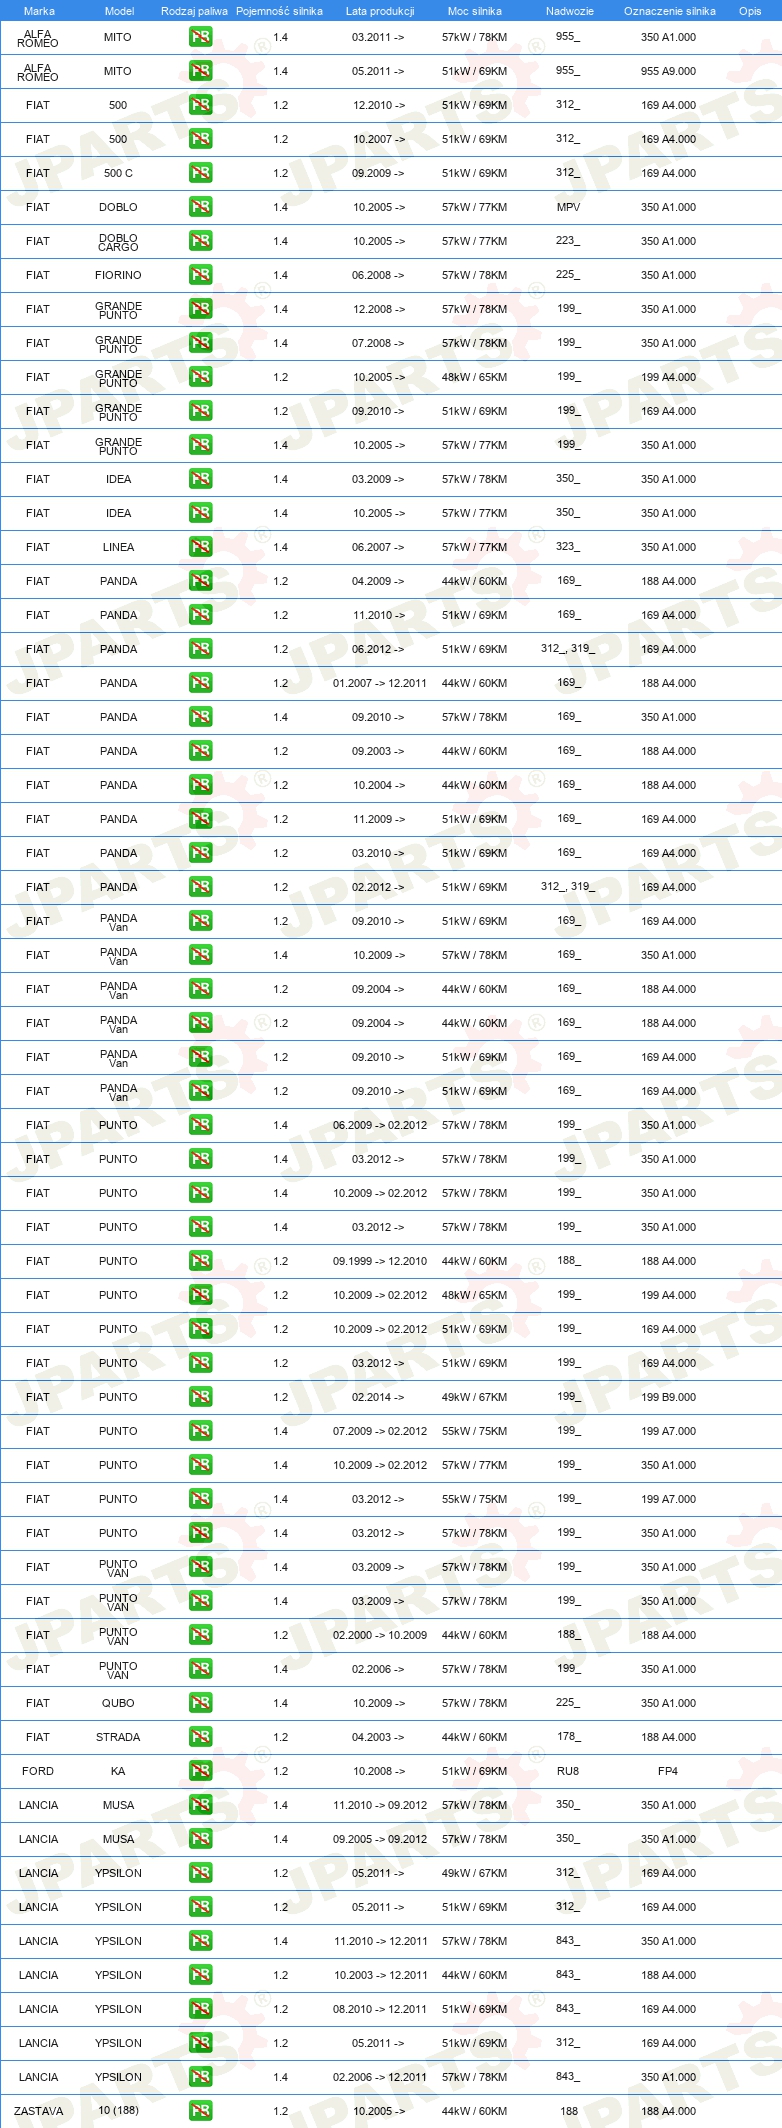Select fuel icon in Grande Punto 12.2008 row
The height and width of the screenshot is (2128, 782).
(x=200, y=309)
